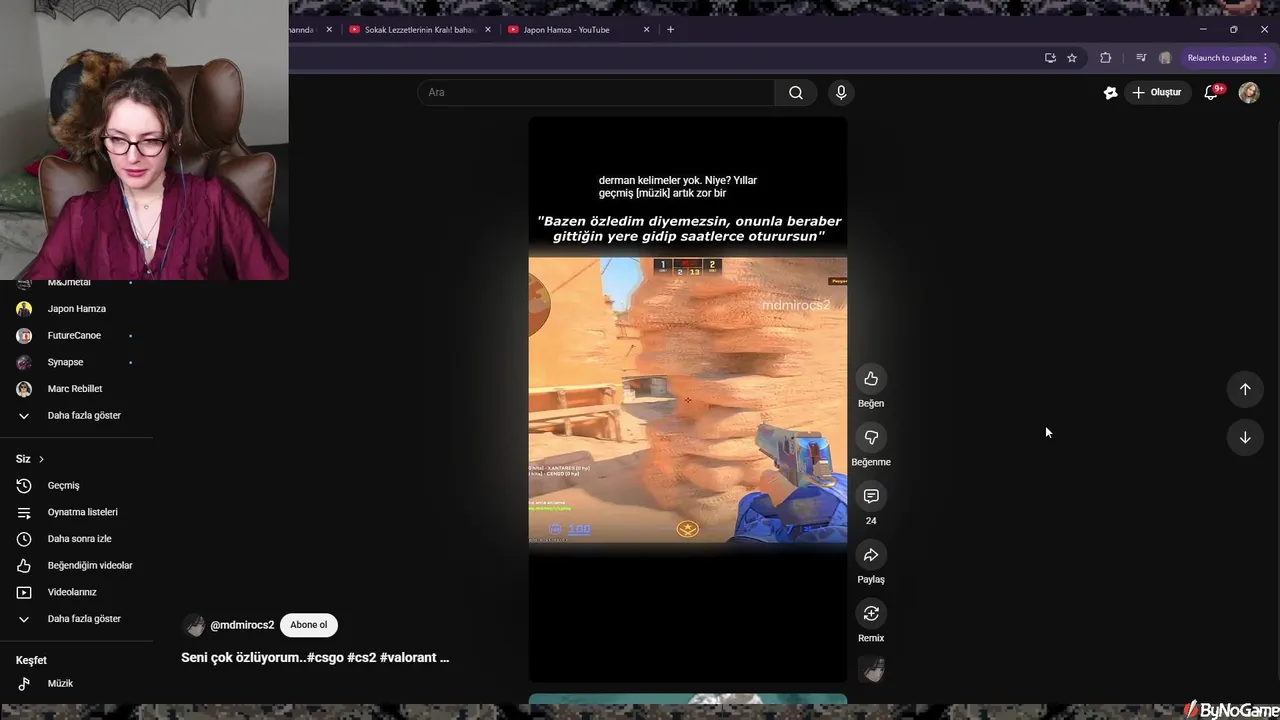Viewport: 1280px width, 720px height.
Task: Pause the playing short video
Action: pyautogui.click(x=688, y=400)
